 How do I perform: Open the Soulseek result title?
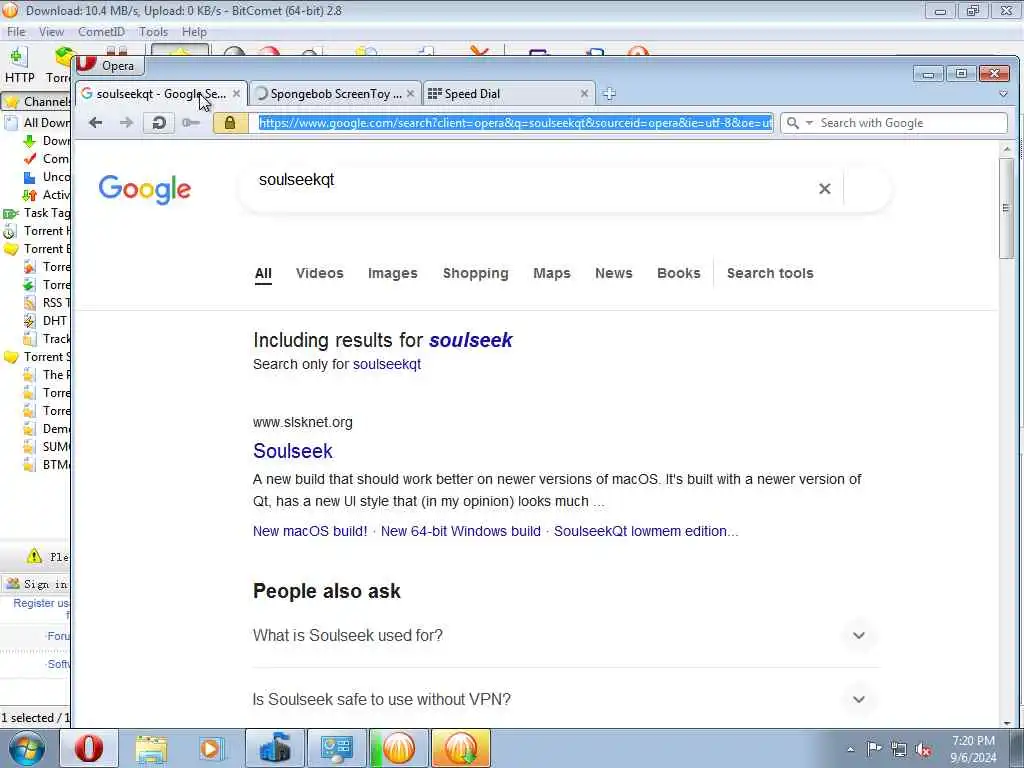pyautogui.click(x=293, y=451)
